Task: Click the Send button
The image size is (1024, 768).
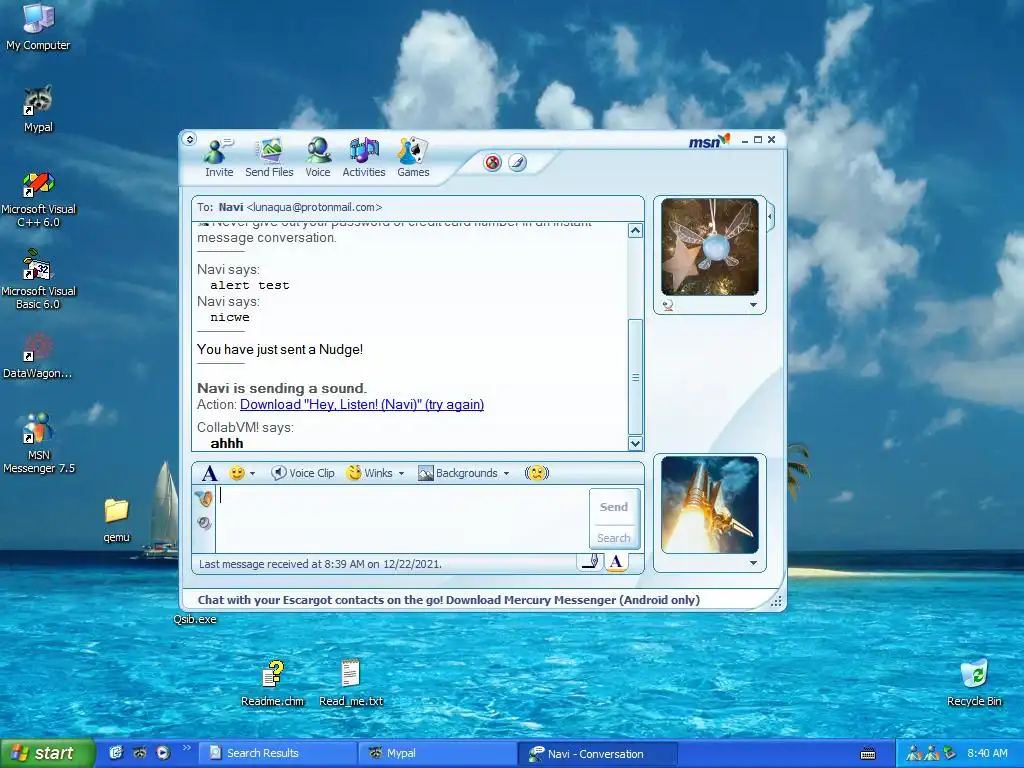Action: click(614, 507)
